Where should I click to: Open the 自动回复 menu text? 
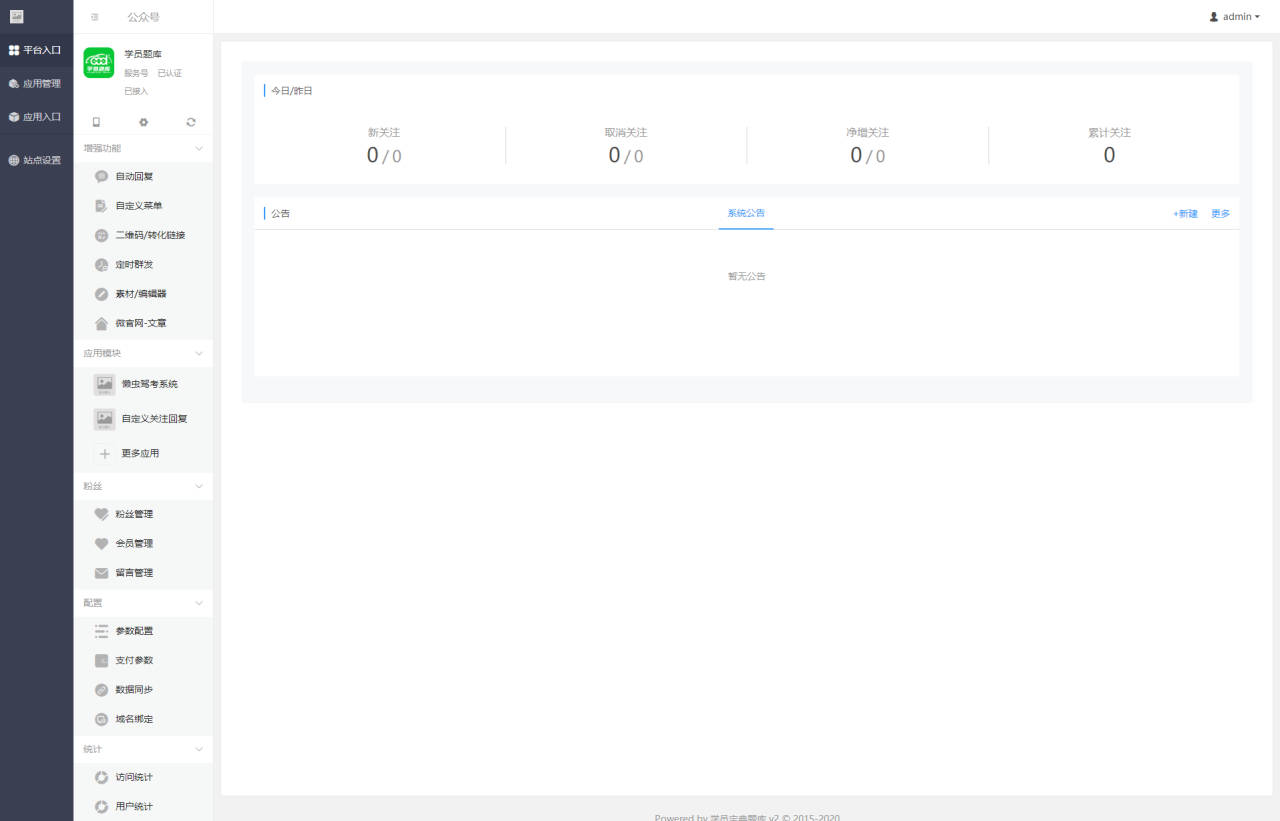pos(134,177)
